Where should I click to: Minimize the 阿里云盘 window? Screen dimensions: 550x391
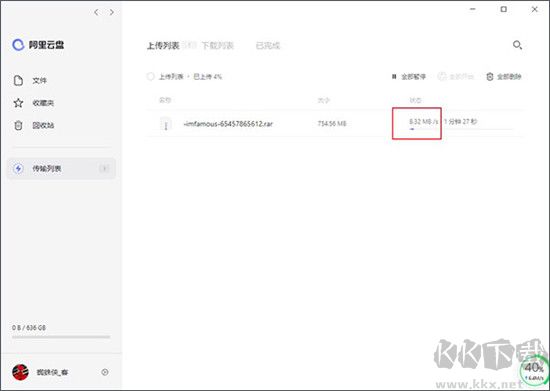[x=473, y=9]
